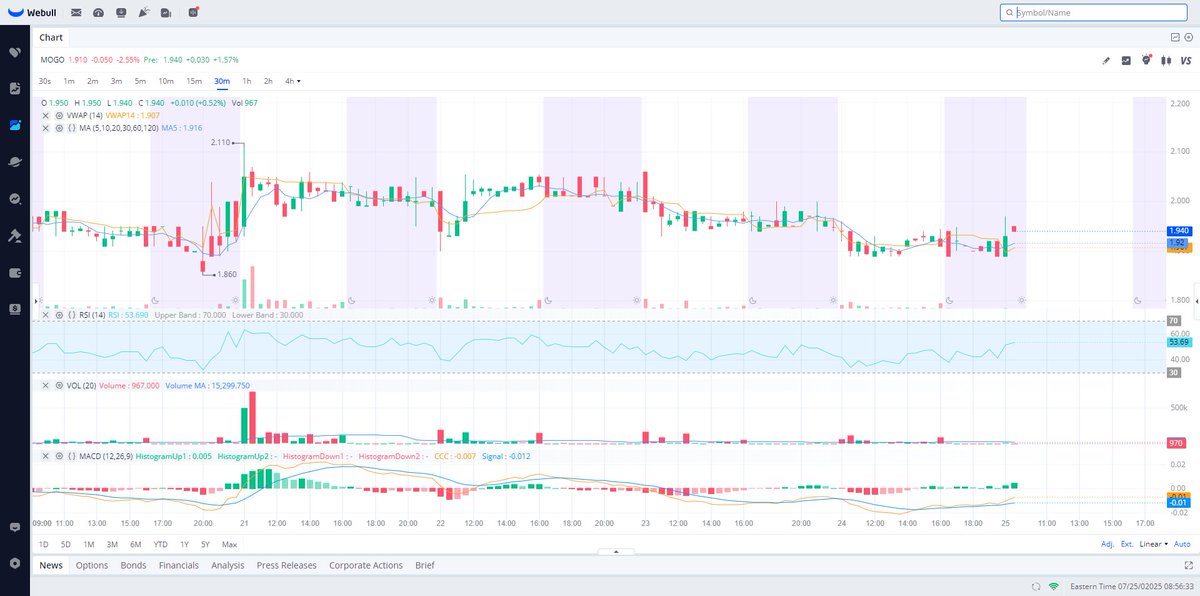
Task: Remove the MA indicator
Action: pos(46,128)
